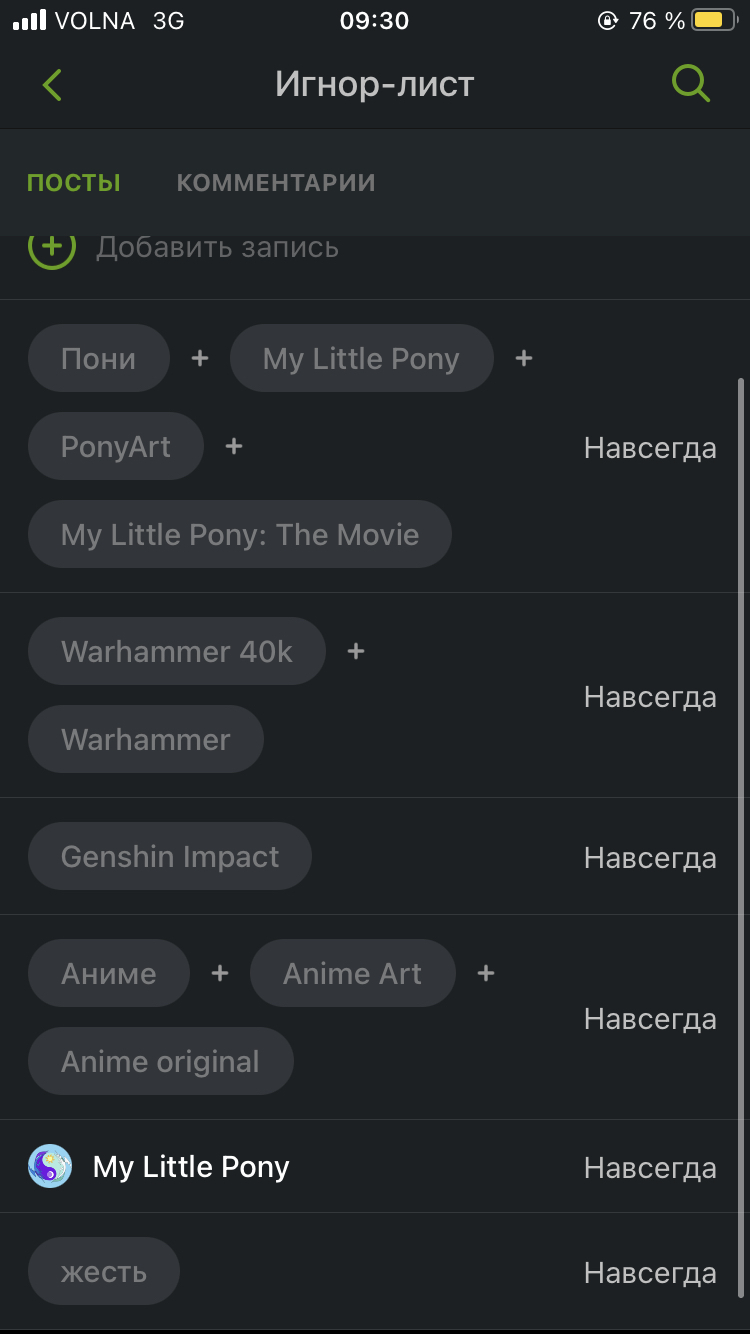Image resolution: width=750 pixels, height=1334 pixels.
Task: Open Навсегда duration for жесть rule
Action: point(650,1273)
